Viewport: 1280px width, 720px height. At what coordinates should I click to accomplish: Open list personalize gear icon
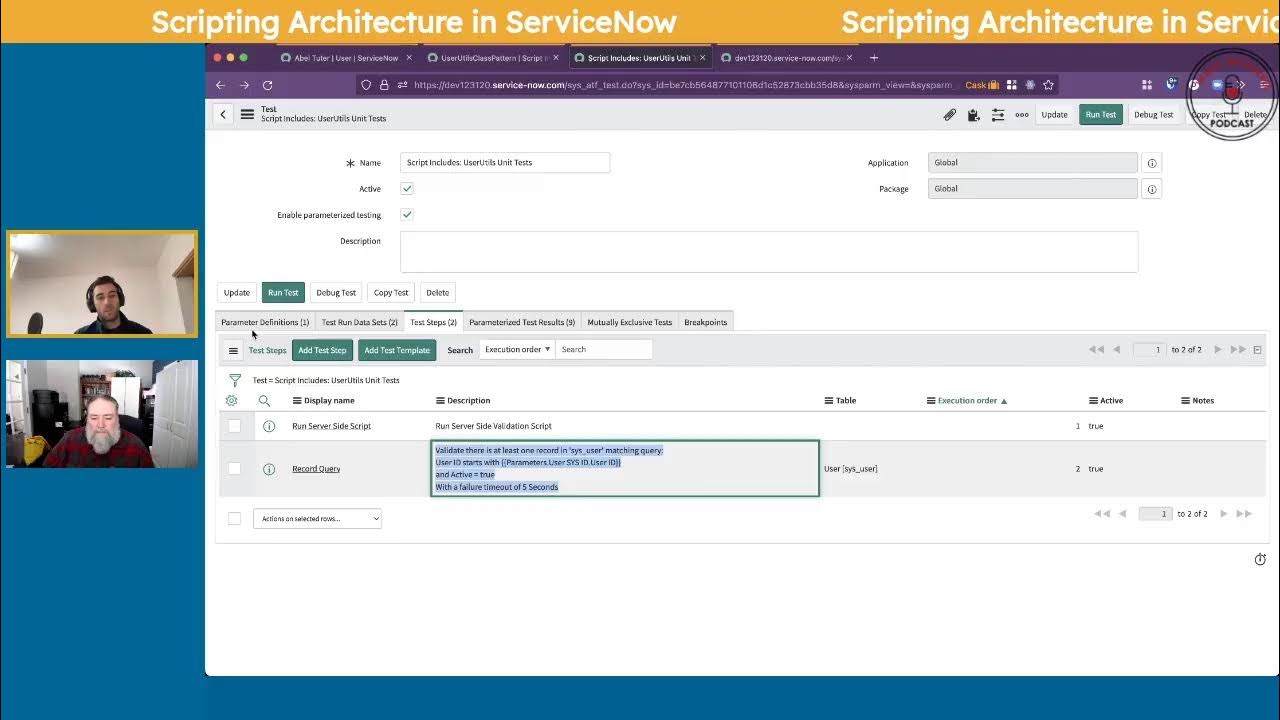[x=232, y=400]
